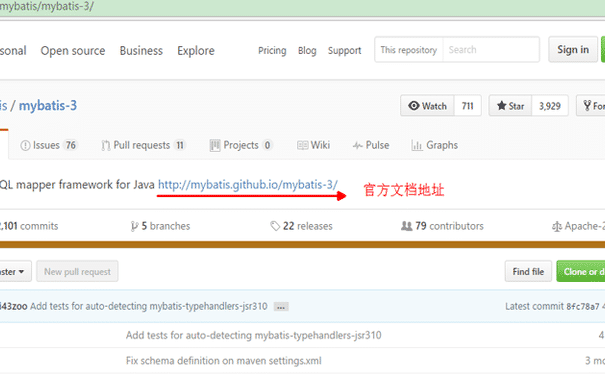View the commits history link
The width and height of the screenshot is (605, 375).
(x=29, y=226)
